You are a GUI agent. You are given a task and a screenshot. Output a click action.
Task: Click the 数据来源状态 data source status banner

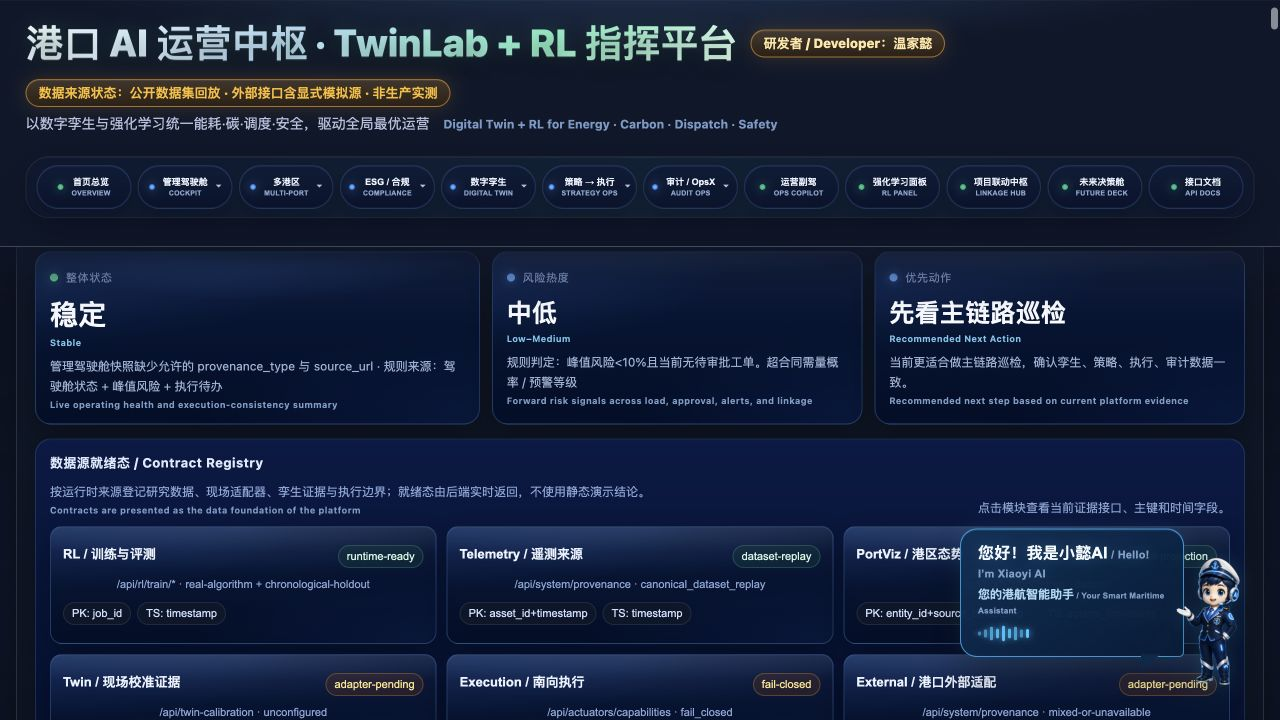point(238,93)
